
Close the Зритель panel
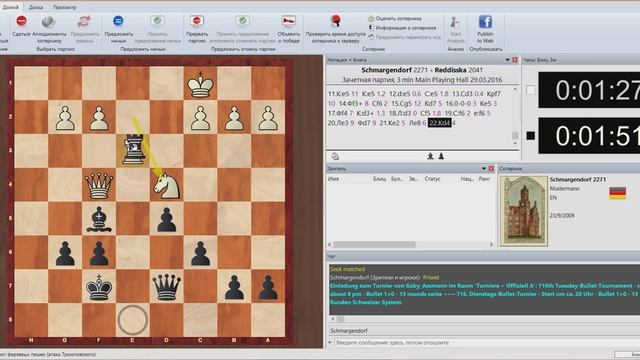point(491,169)
